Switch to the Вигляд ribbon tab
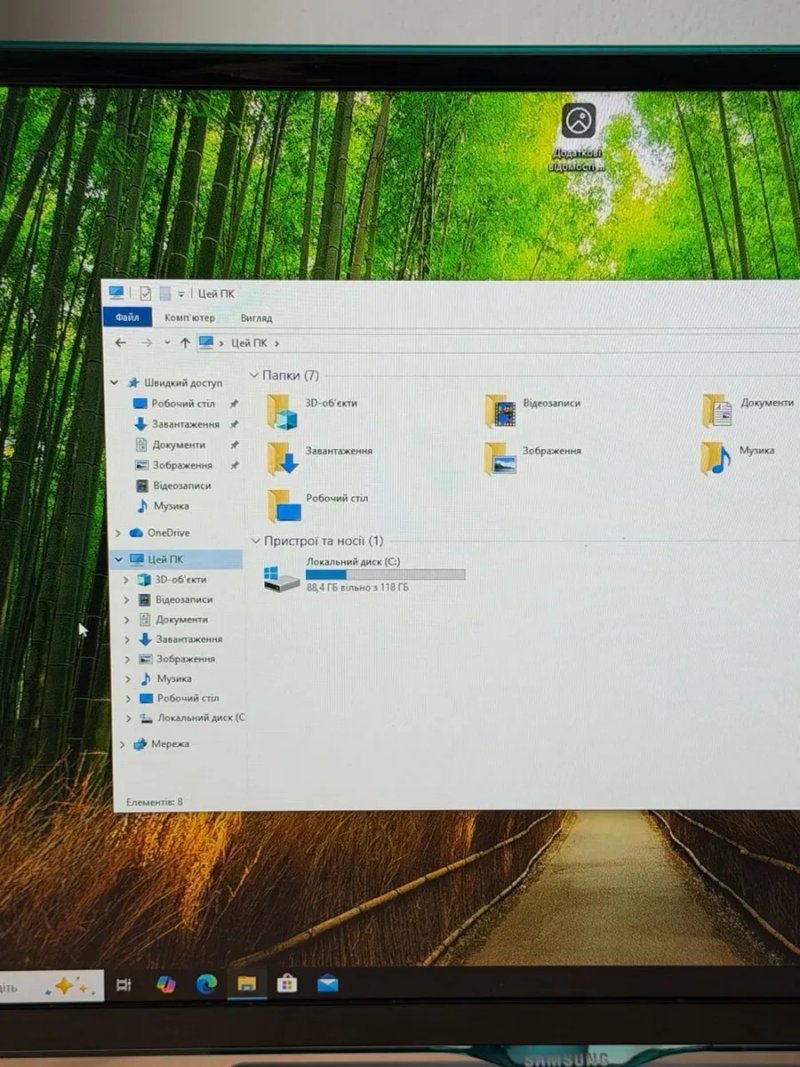Viewport: 800px width, 1067px height. tap(256, 318)
